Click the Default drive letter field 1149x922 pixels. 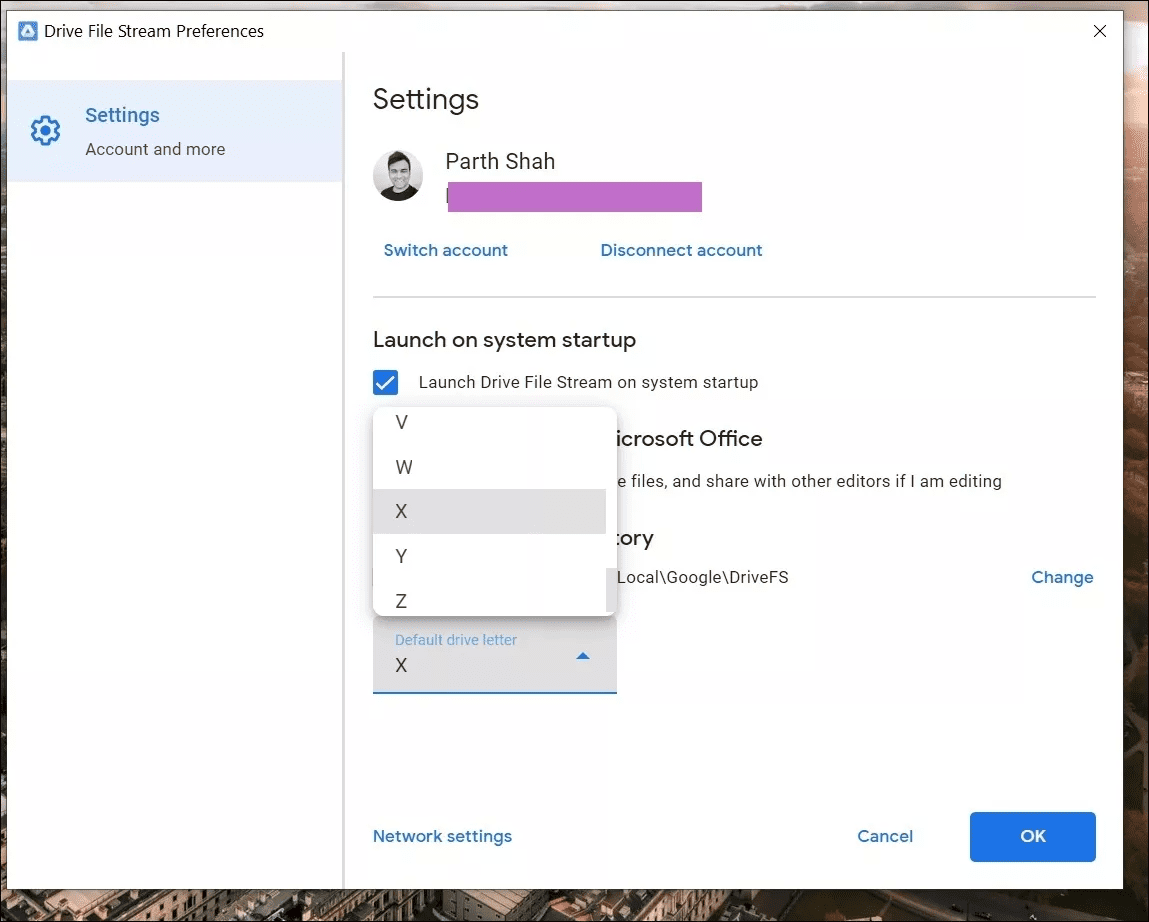[x=495, y=654]
